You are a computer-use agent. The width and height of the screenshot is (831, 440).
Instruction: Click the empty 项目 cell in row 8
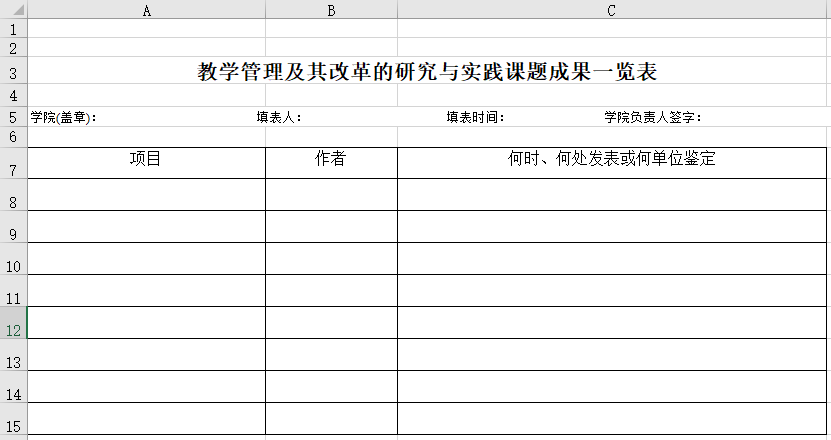point(147,195)
